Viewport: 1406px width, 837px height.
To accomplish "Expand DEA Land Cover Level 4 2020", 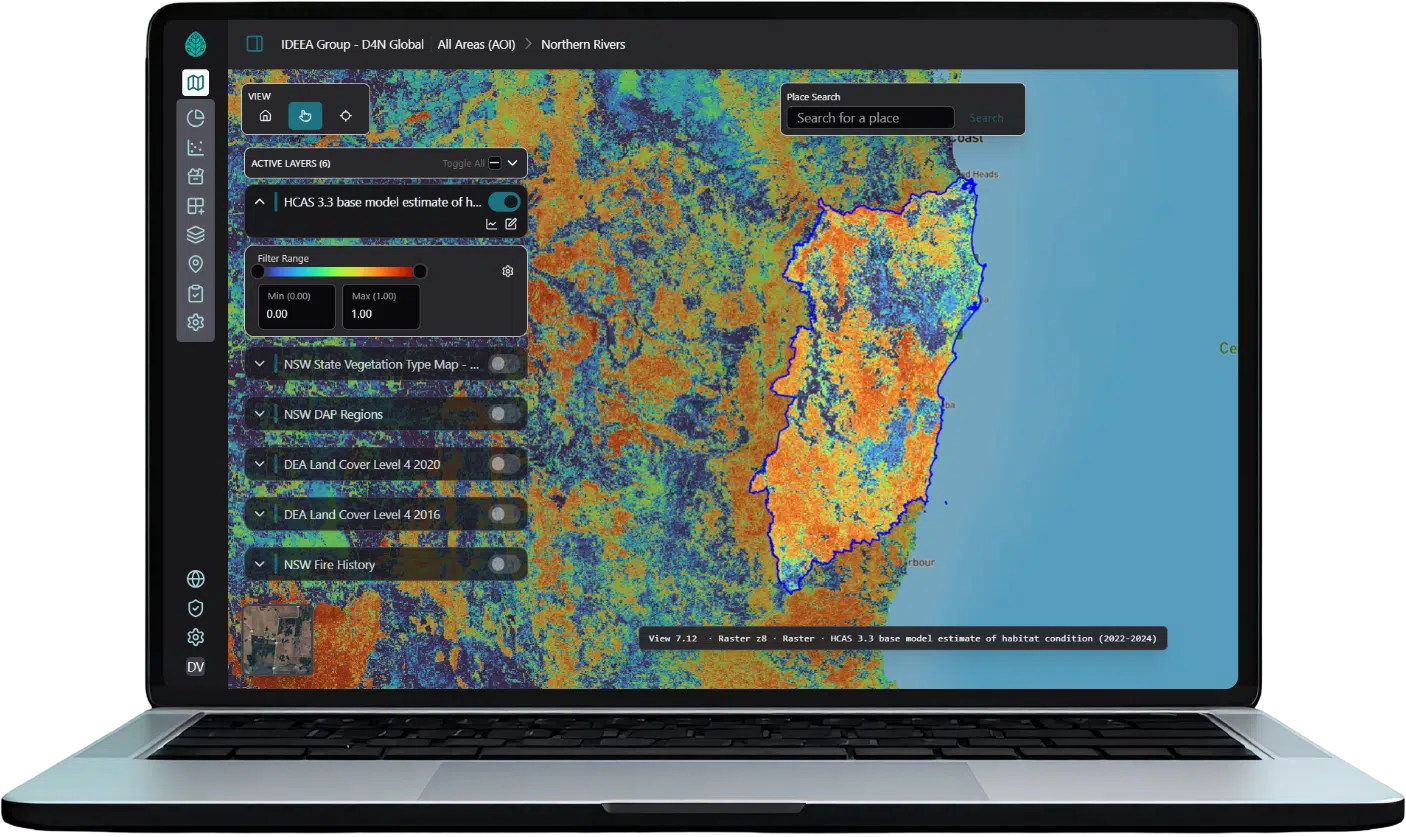I will (x=260, y=464).
